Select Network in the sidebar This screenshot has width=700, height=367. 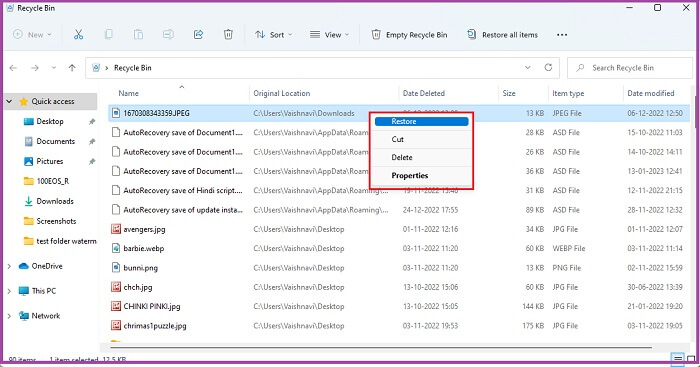tap(46, 316)
